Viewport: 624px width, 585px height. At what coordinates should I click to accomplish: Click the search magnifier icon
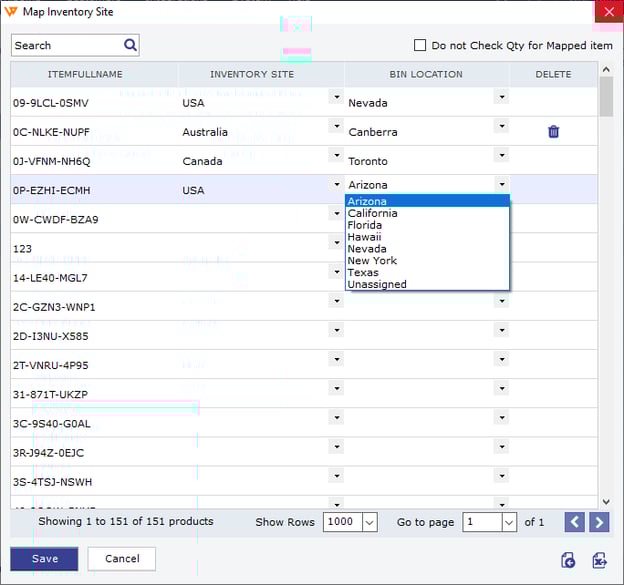130,45
